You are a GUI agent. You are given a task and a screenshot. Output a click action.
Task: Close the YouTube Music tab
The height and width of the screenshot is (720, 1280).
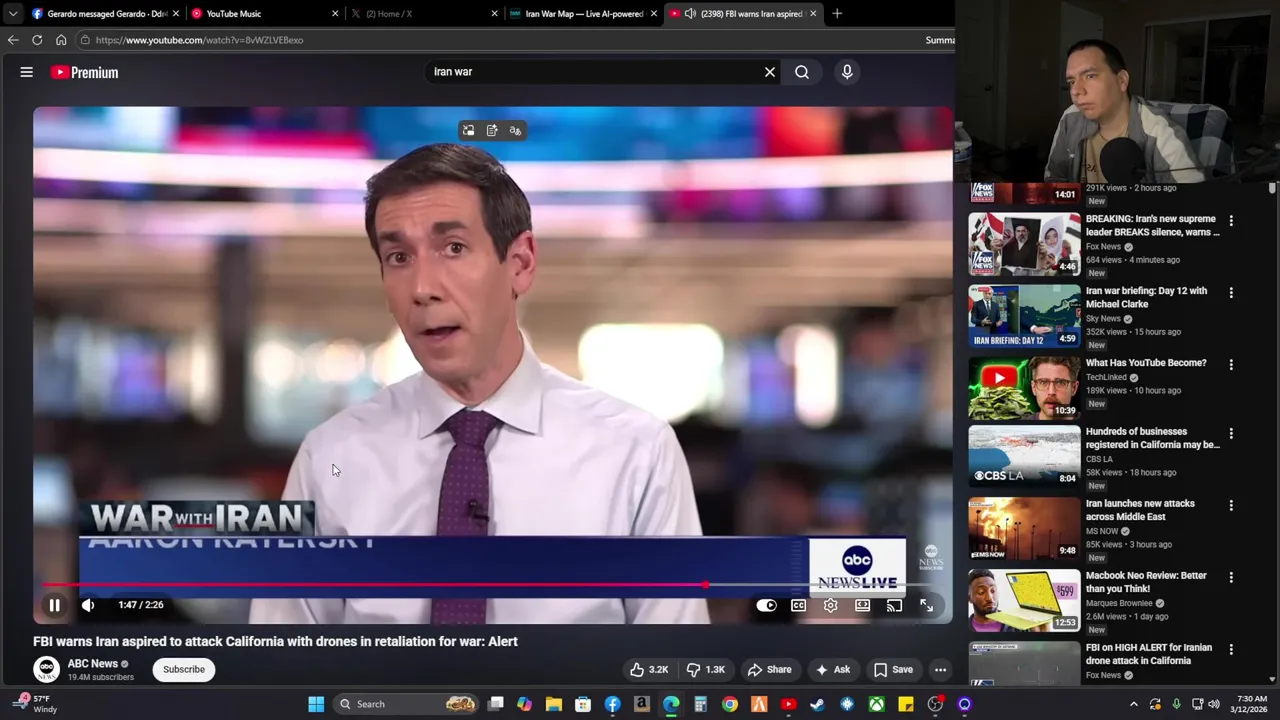pos(335,14)
